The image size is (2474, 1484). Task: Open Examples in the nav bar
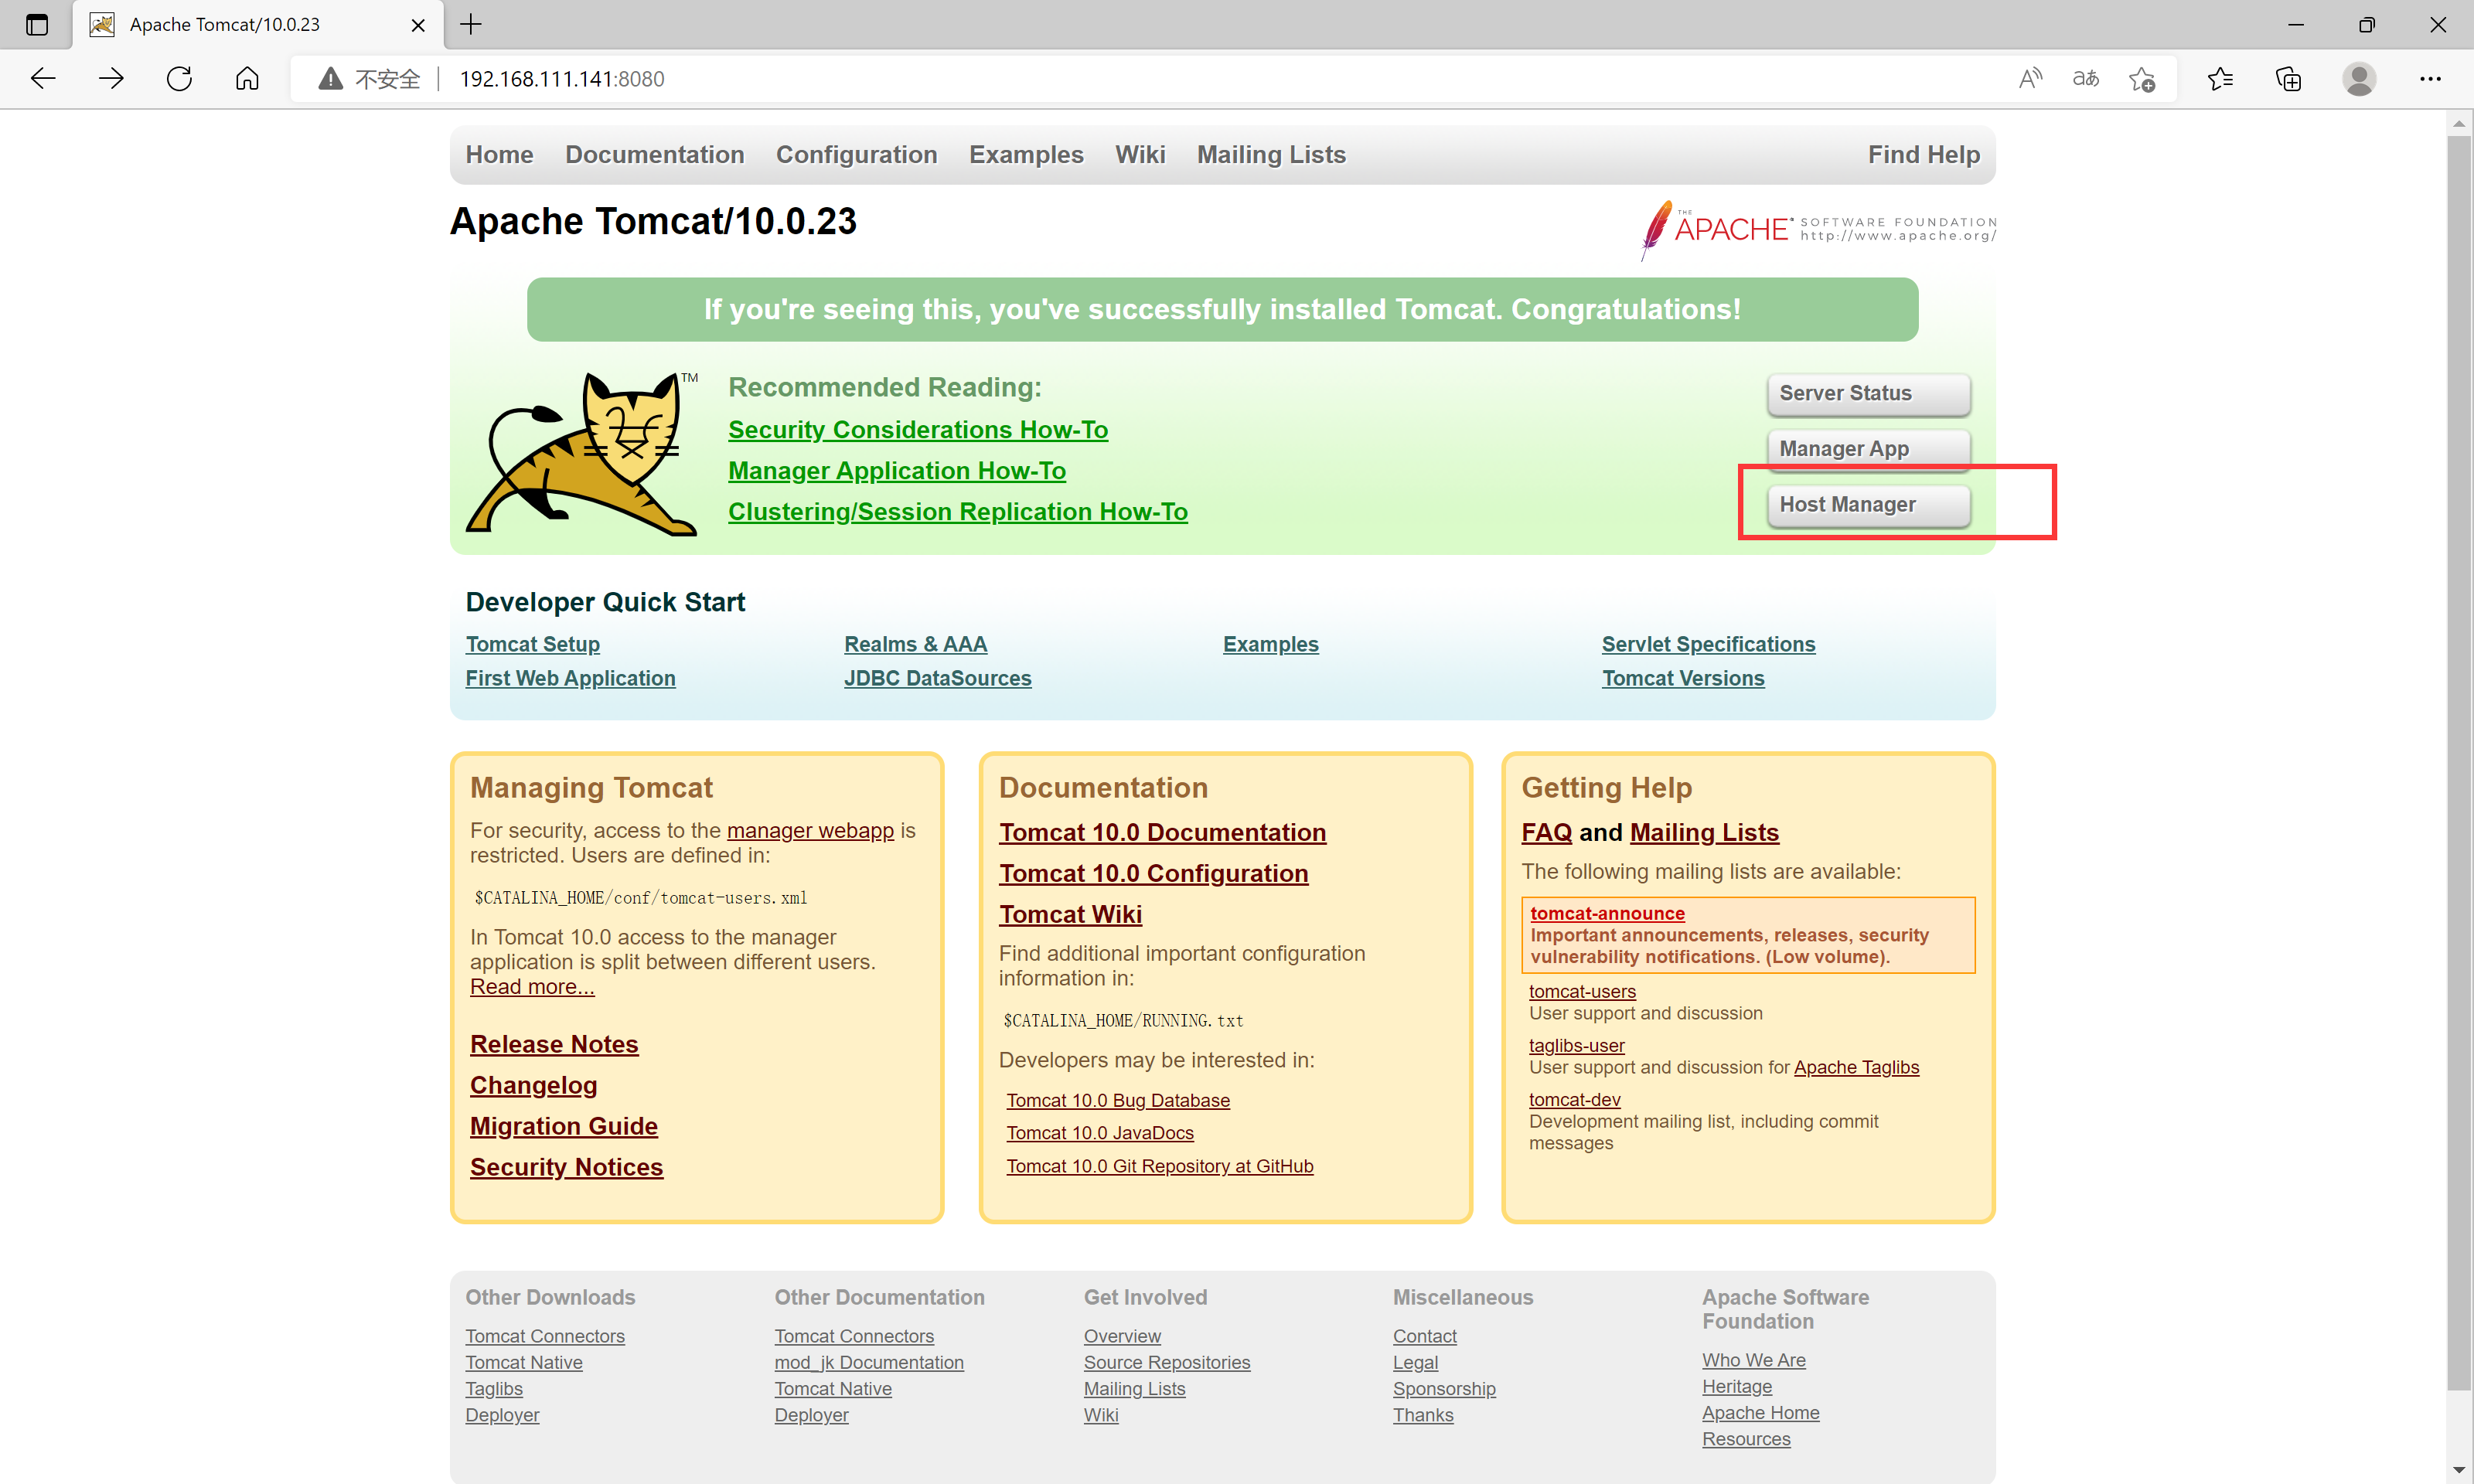[1026, 155]
